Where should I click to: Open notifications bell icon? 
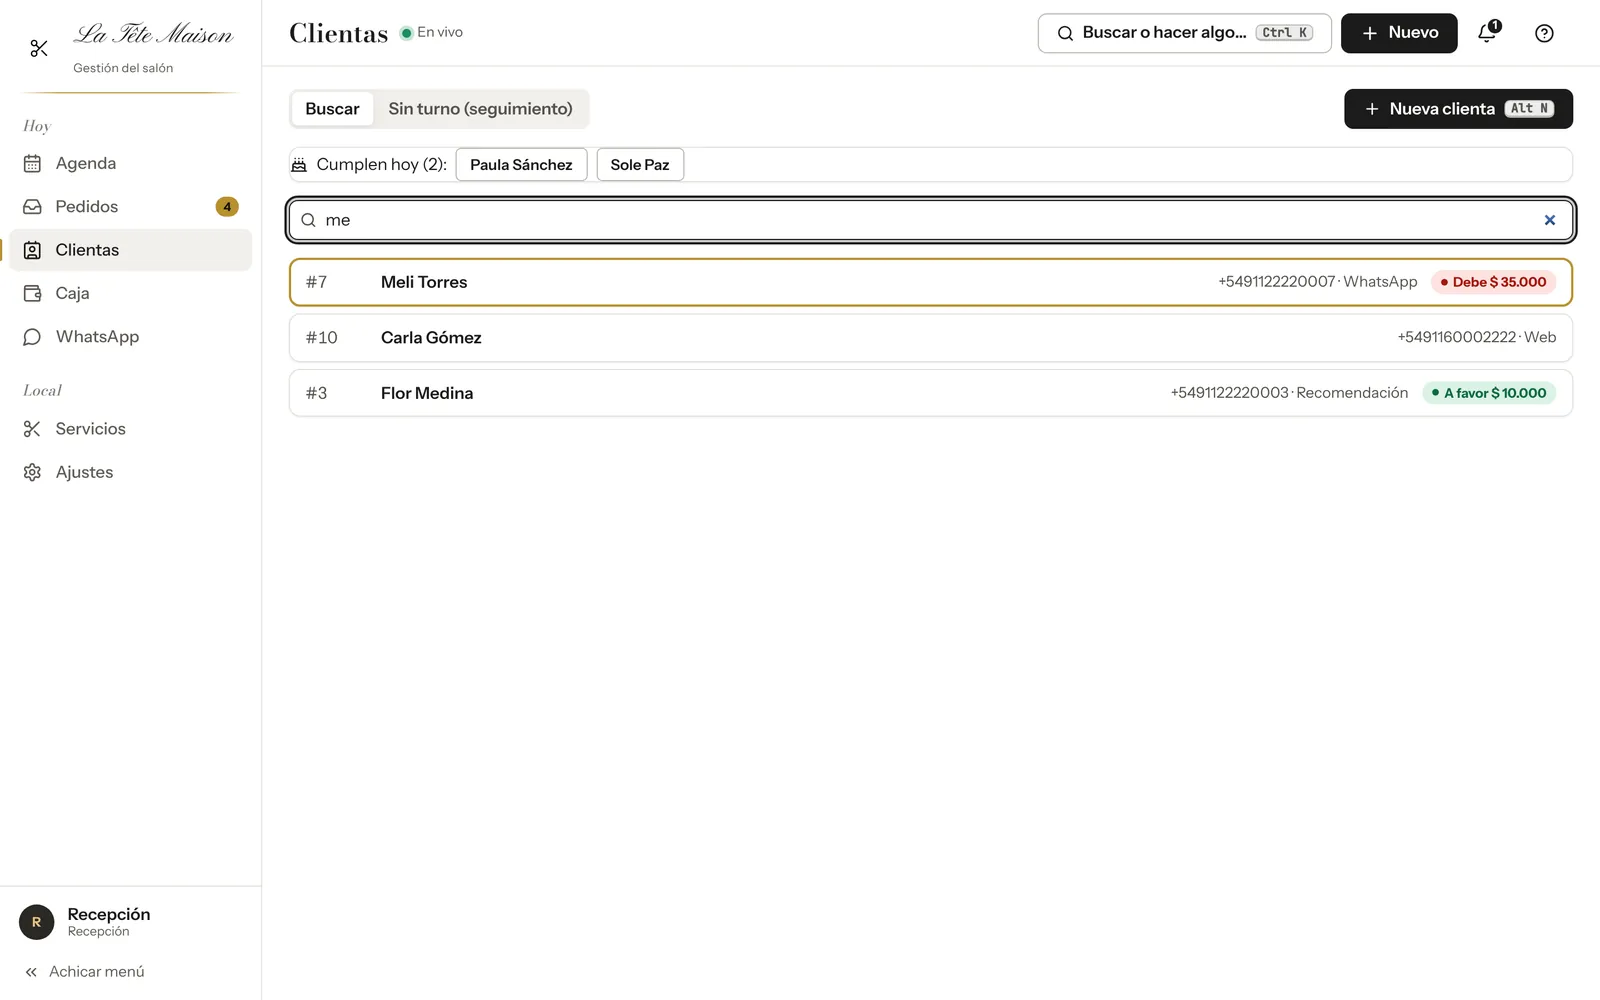(1488, 33)
